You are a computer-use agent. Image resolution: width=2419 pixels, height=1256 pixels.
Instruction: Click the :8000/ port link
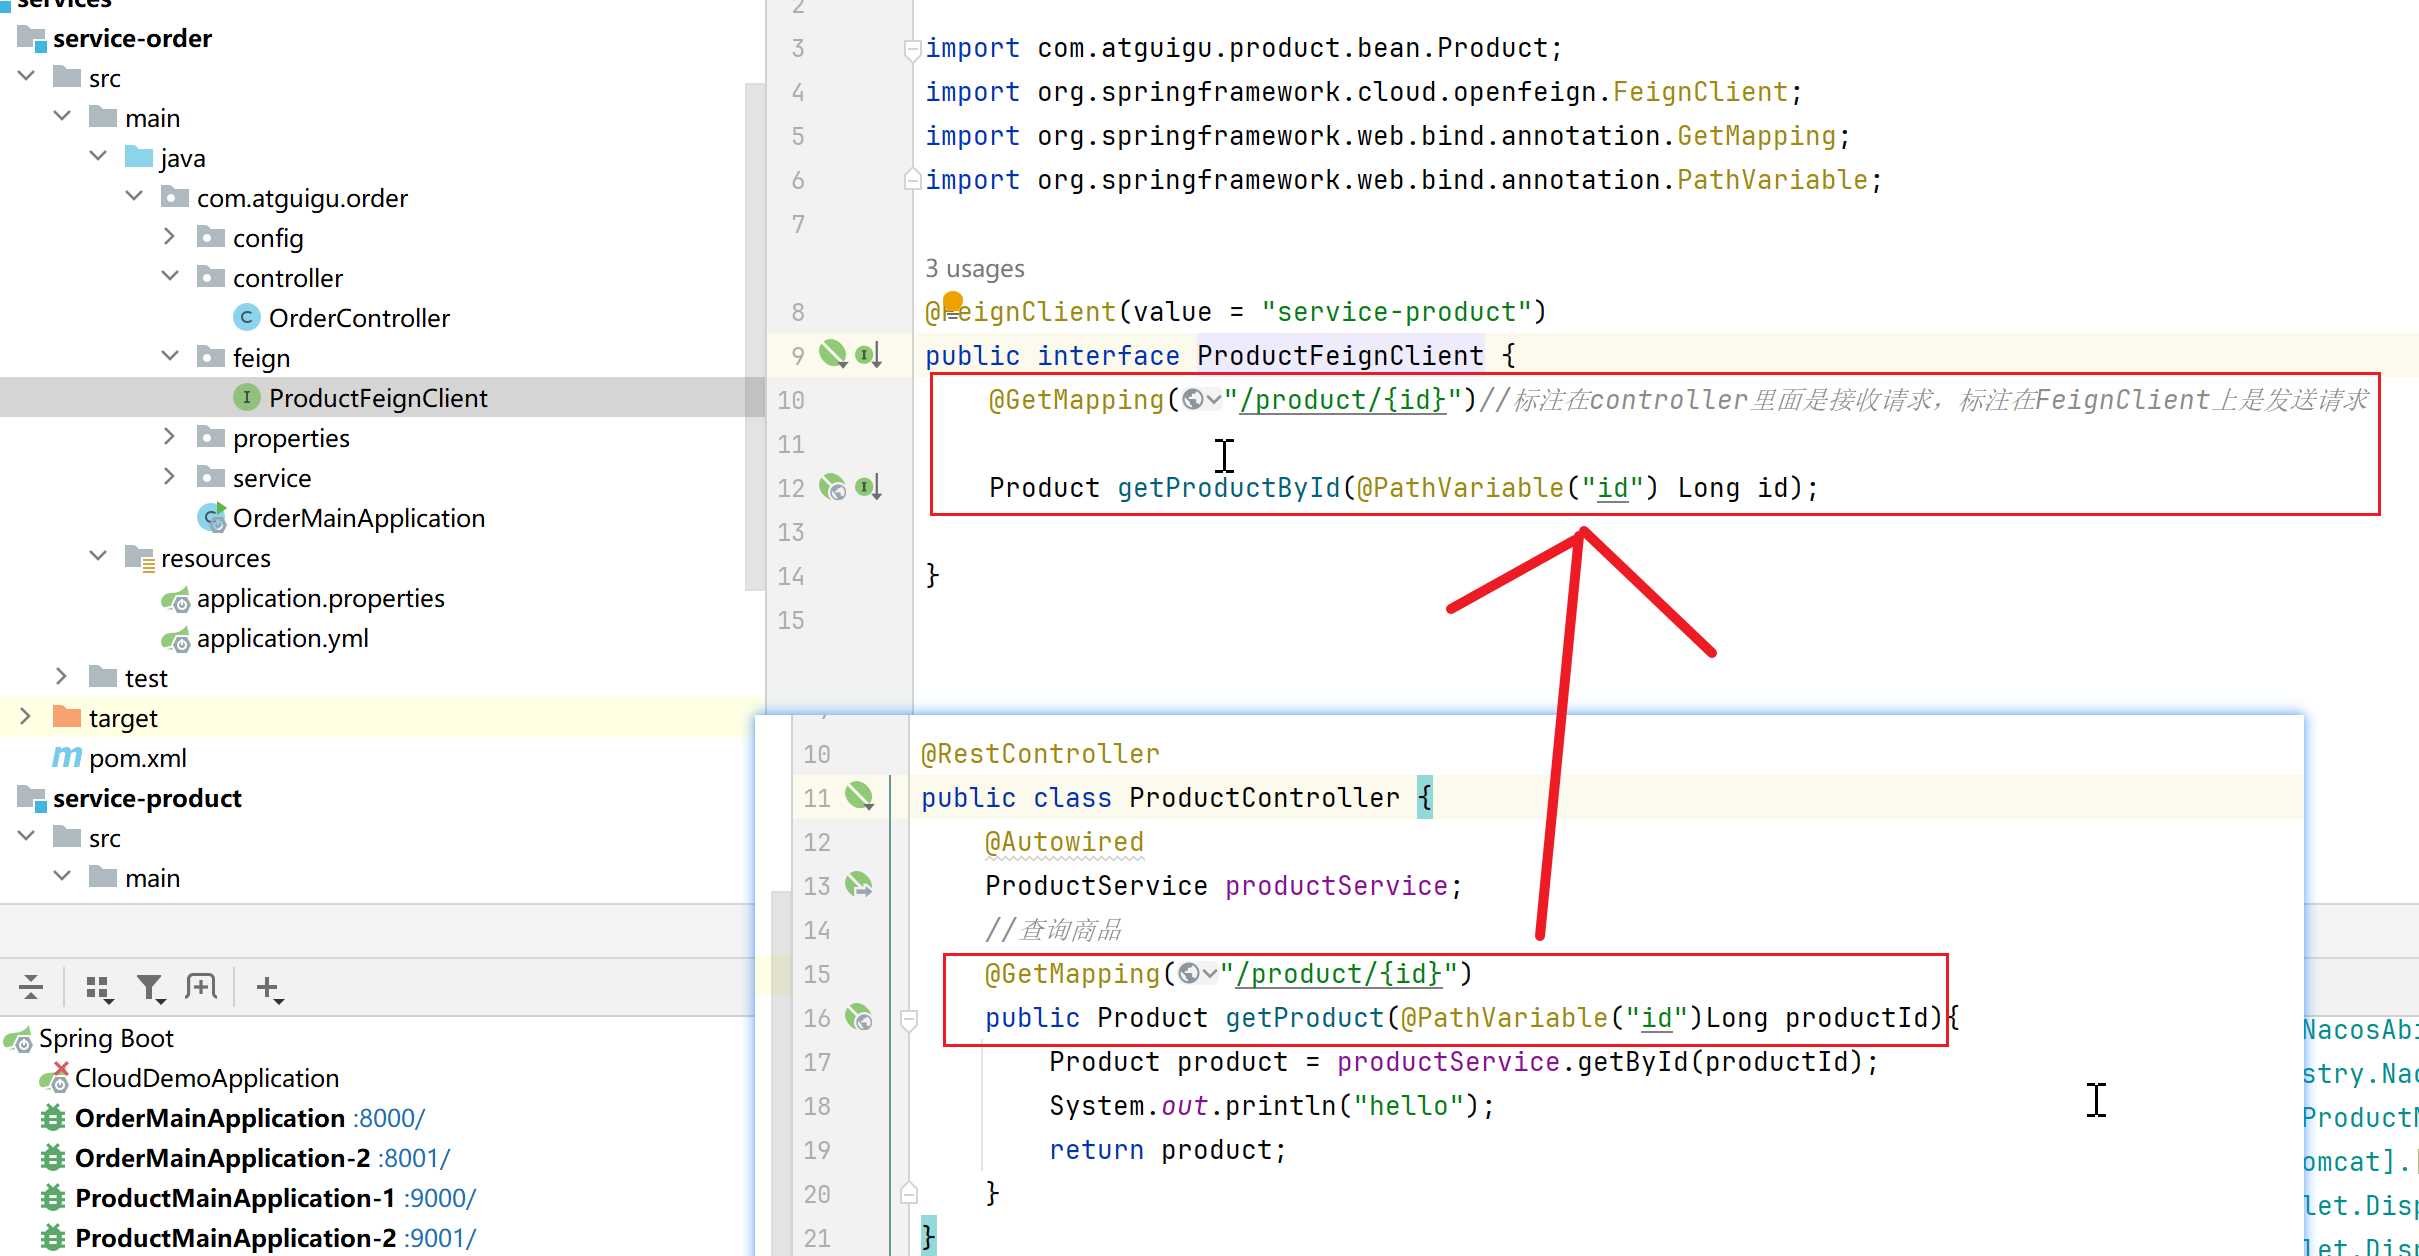pos(388,1118)
